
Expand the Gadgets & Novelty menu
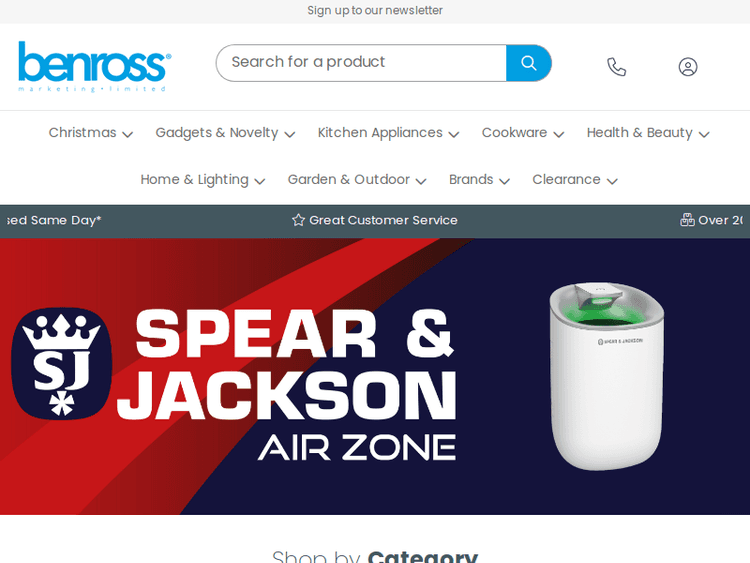coord(225,133)
